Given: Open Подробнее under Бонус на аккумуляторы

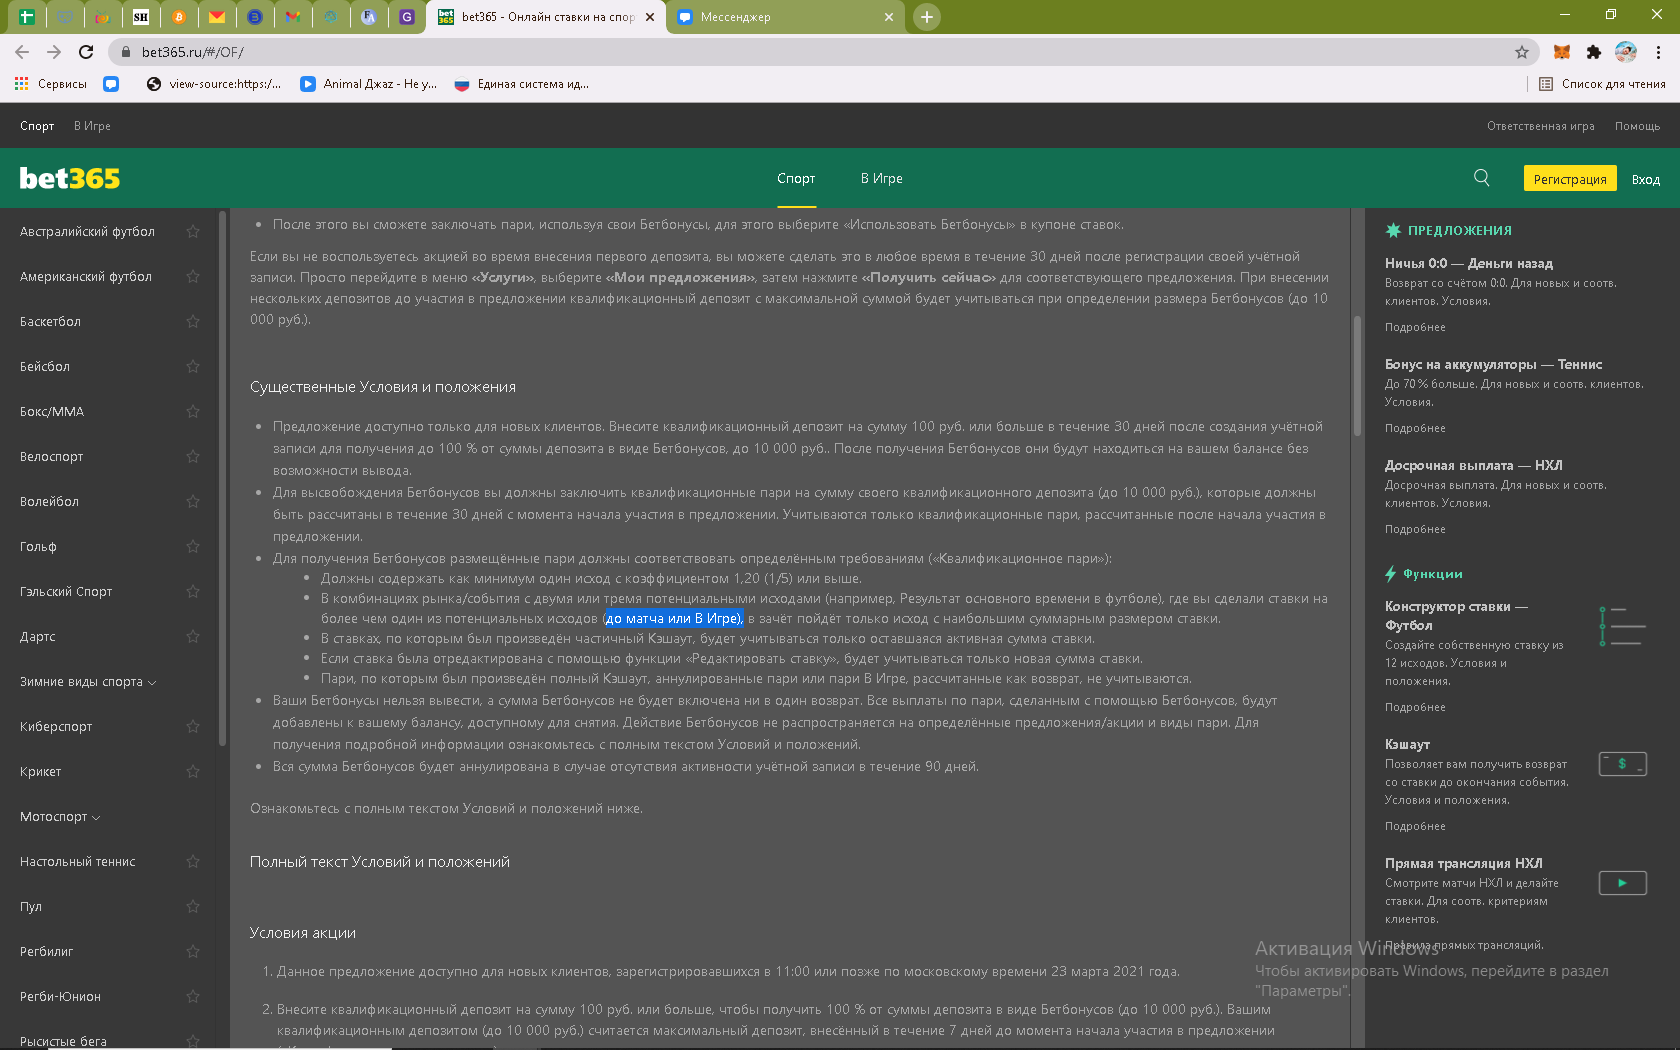Looking at the screenshot, I should [1414, 429].
